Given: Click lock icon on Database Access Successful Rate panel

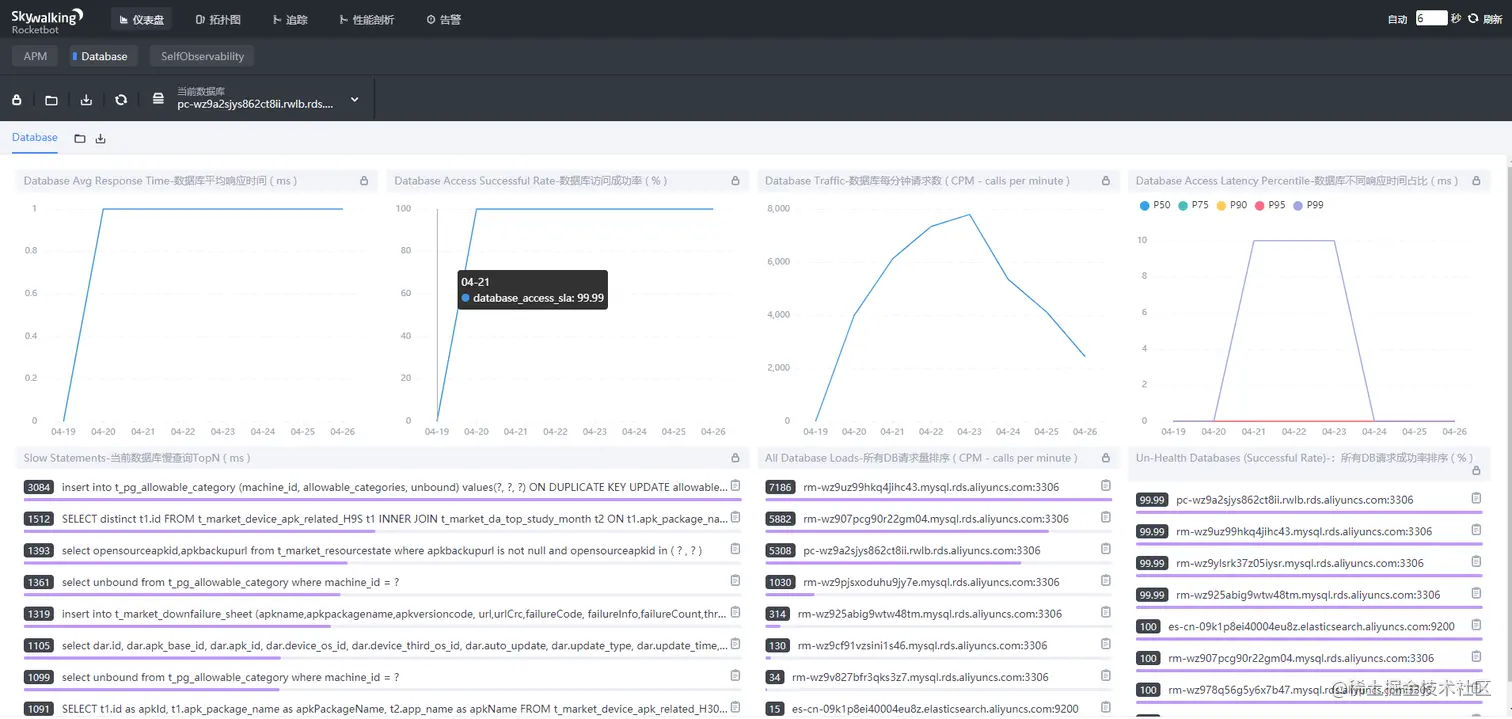Looking at the screenshot, I should tap(735, 181).
